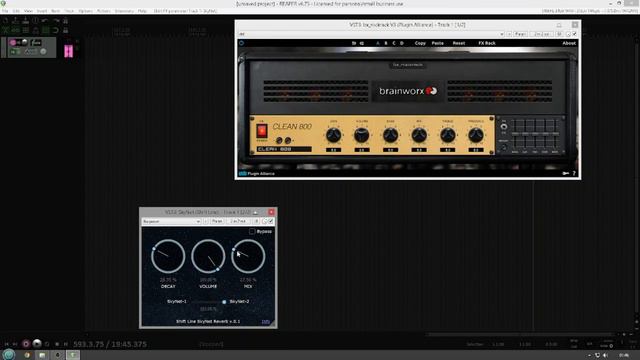Open the Options menu

(x=85, y=11)
